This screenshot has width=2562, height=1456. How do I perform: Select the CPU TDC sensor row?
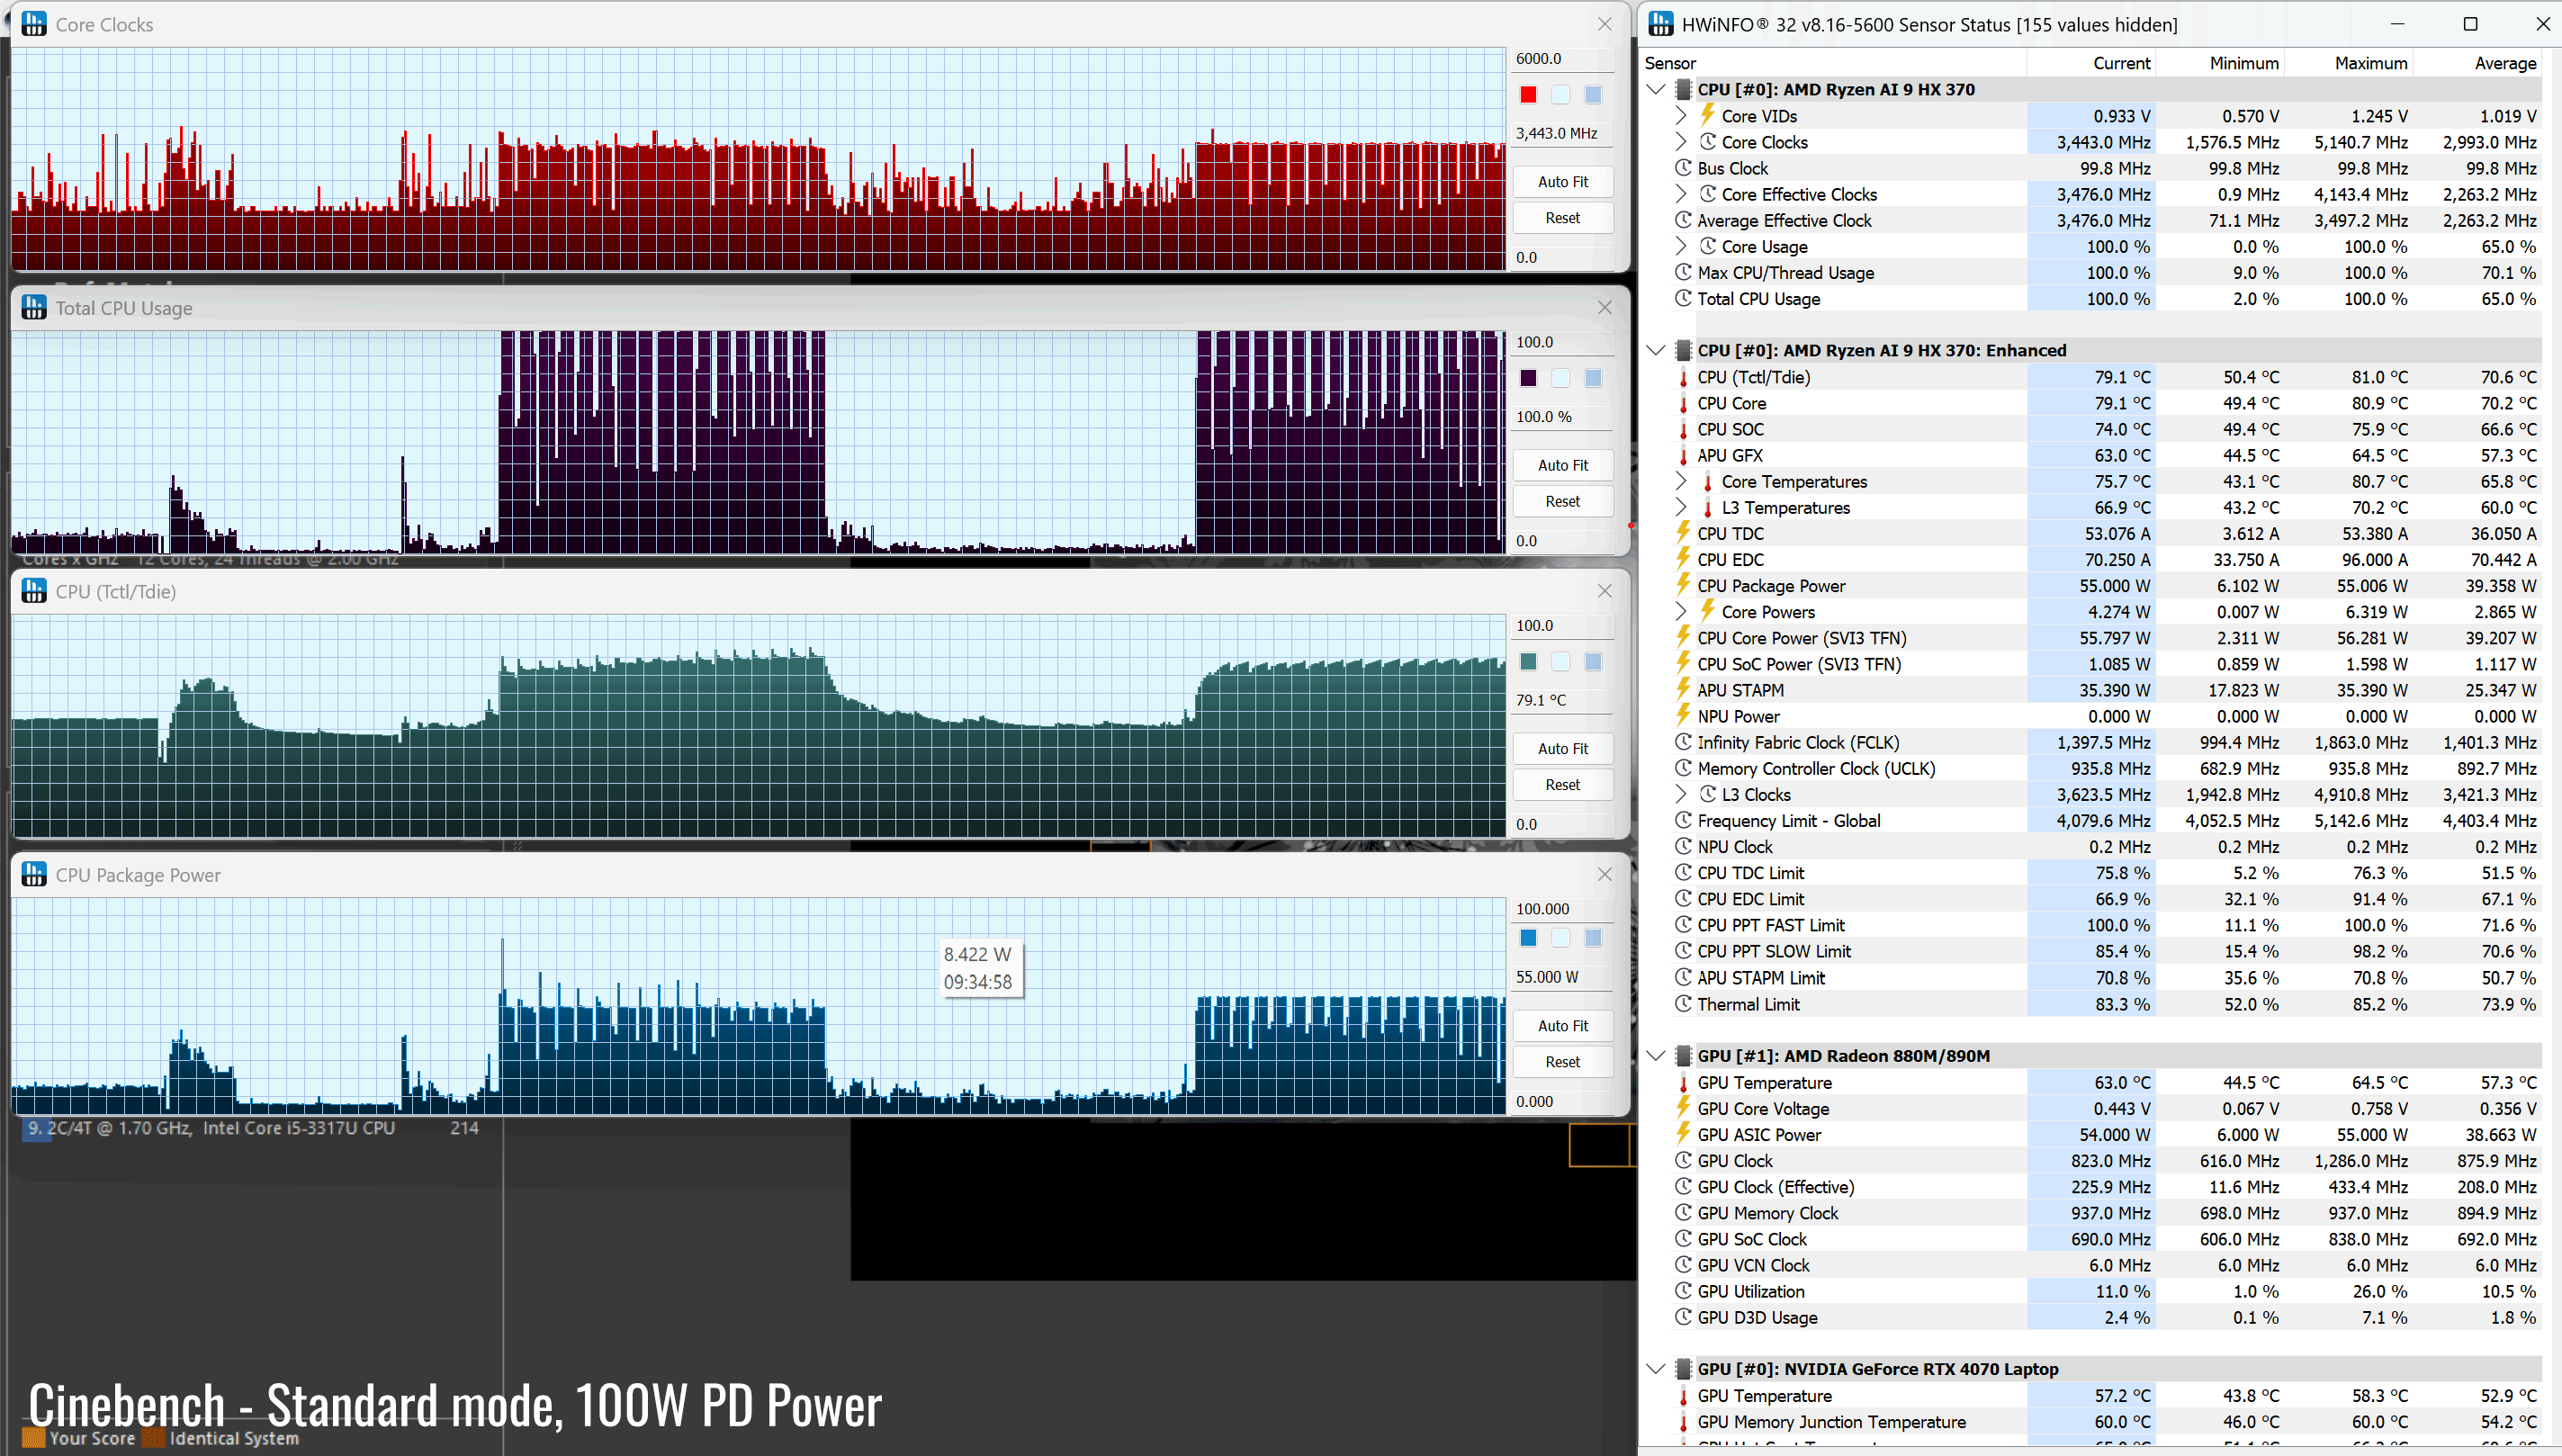point(2091,533)
